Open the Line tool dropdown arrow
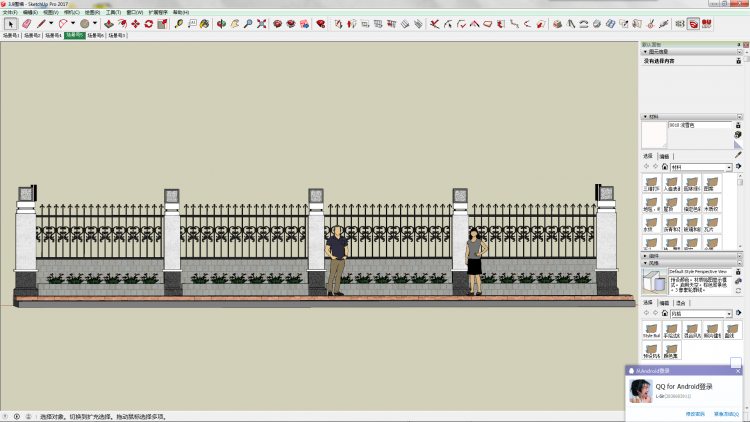 point(51,23)
